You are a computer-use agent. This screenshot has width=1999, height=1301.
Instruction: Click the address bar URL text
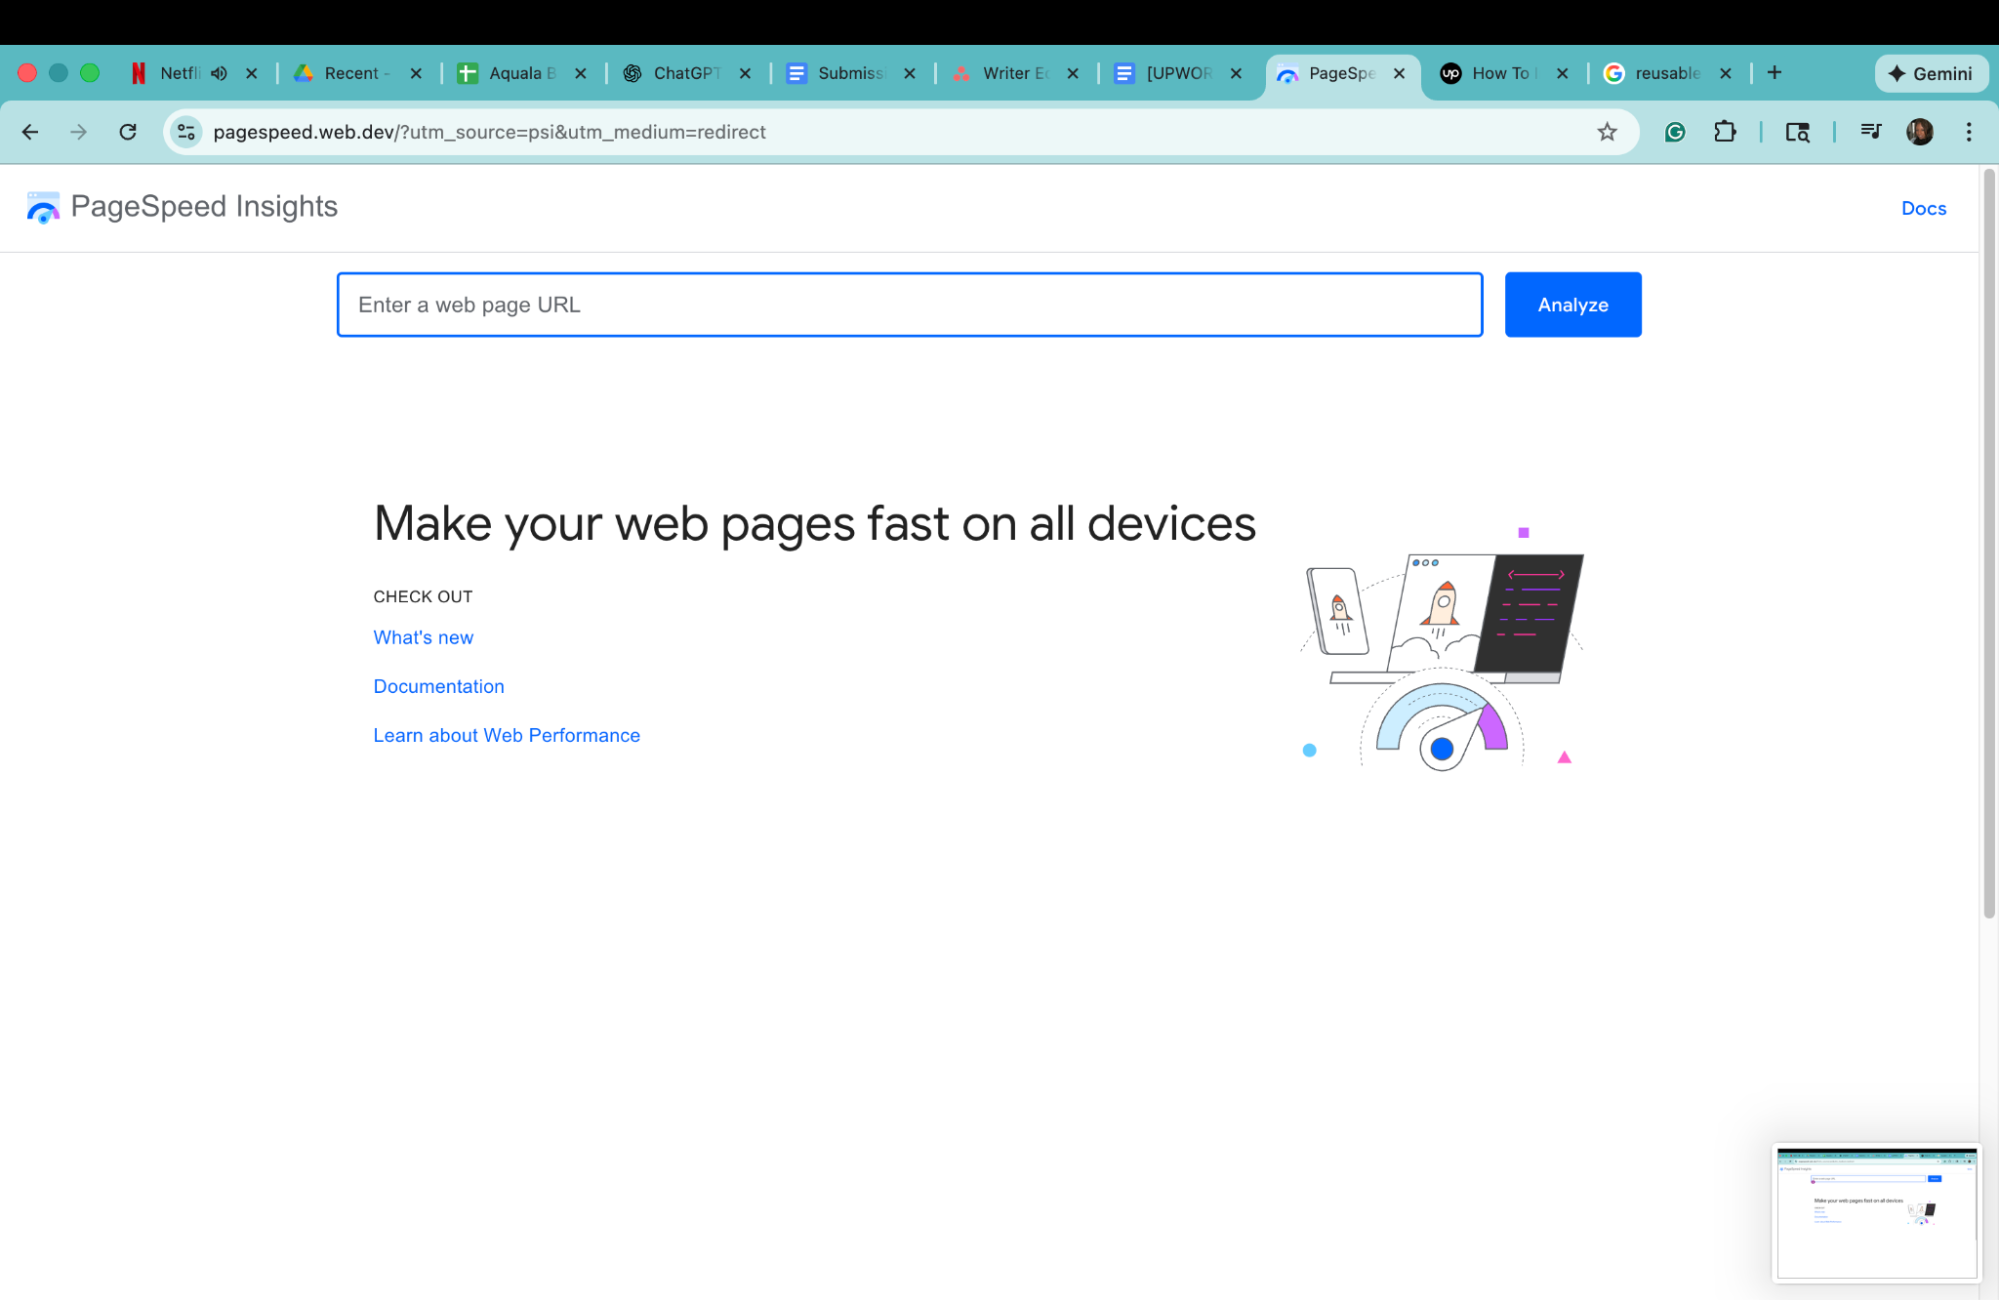489,132
